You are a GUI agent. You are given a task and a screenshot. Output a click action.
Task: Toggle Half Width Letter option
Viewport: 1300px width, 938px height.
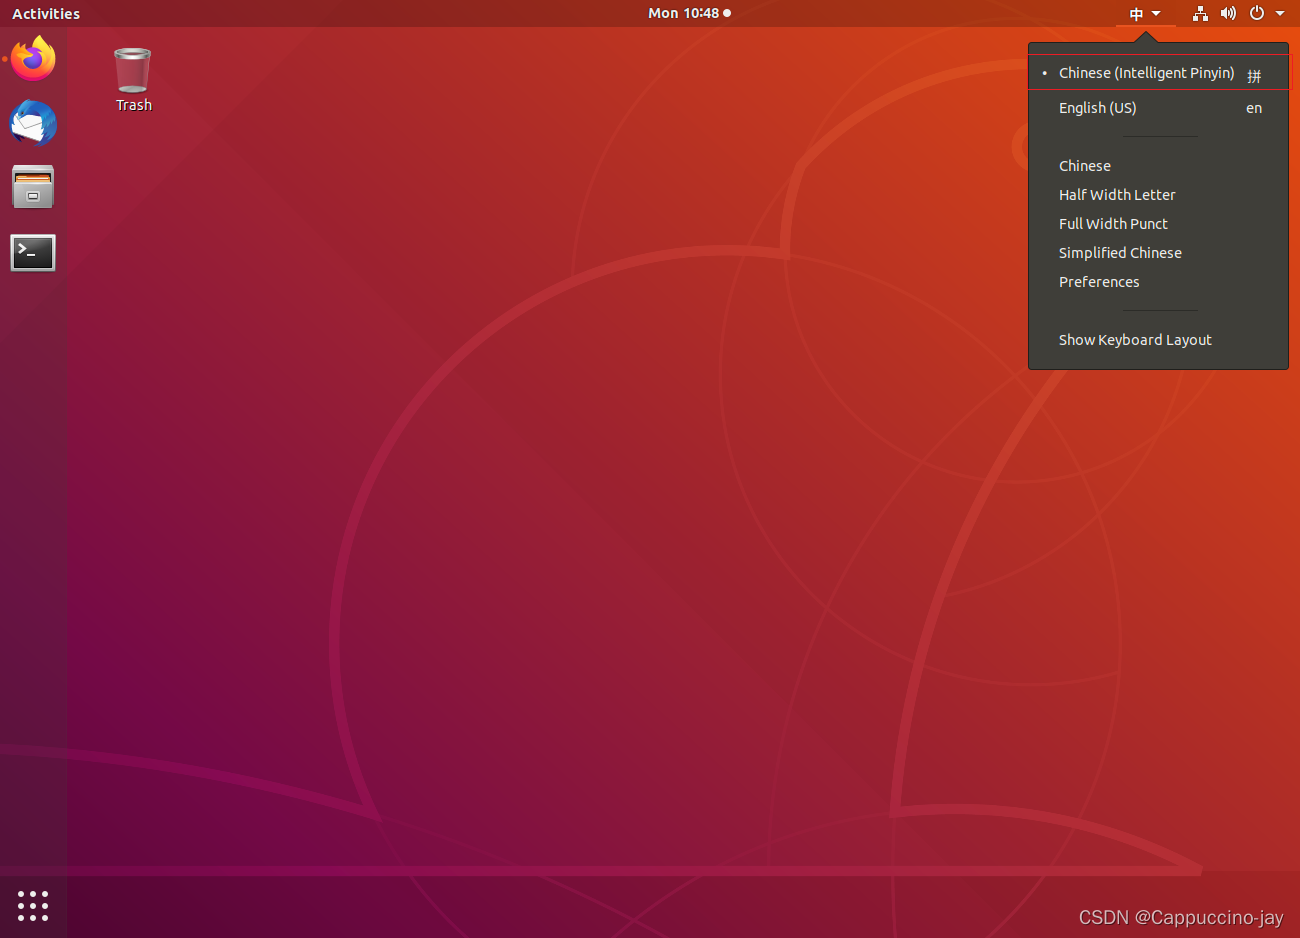tap(1159, 195)
